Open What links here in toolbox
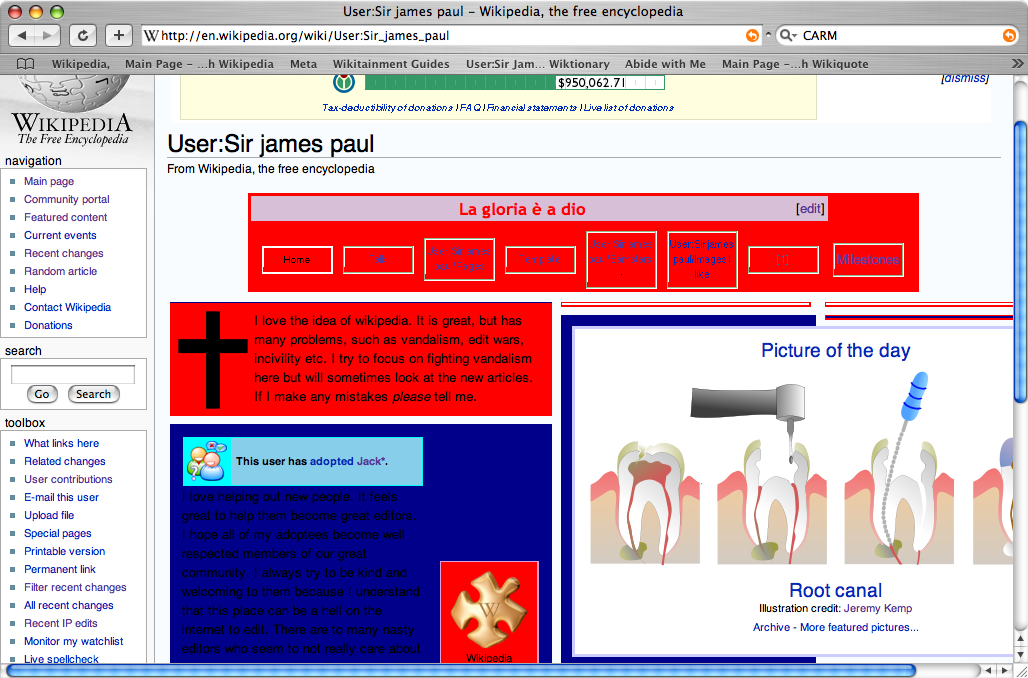 click(62, 443)
